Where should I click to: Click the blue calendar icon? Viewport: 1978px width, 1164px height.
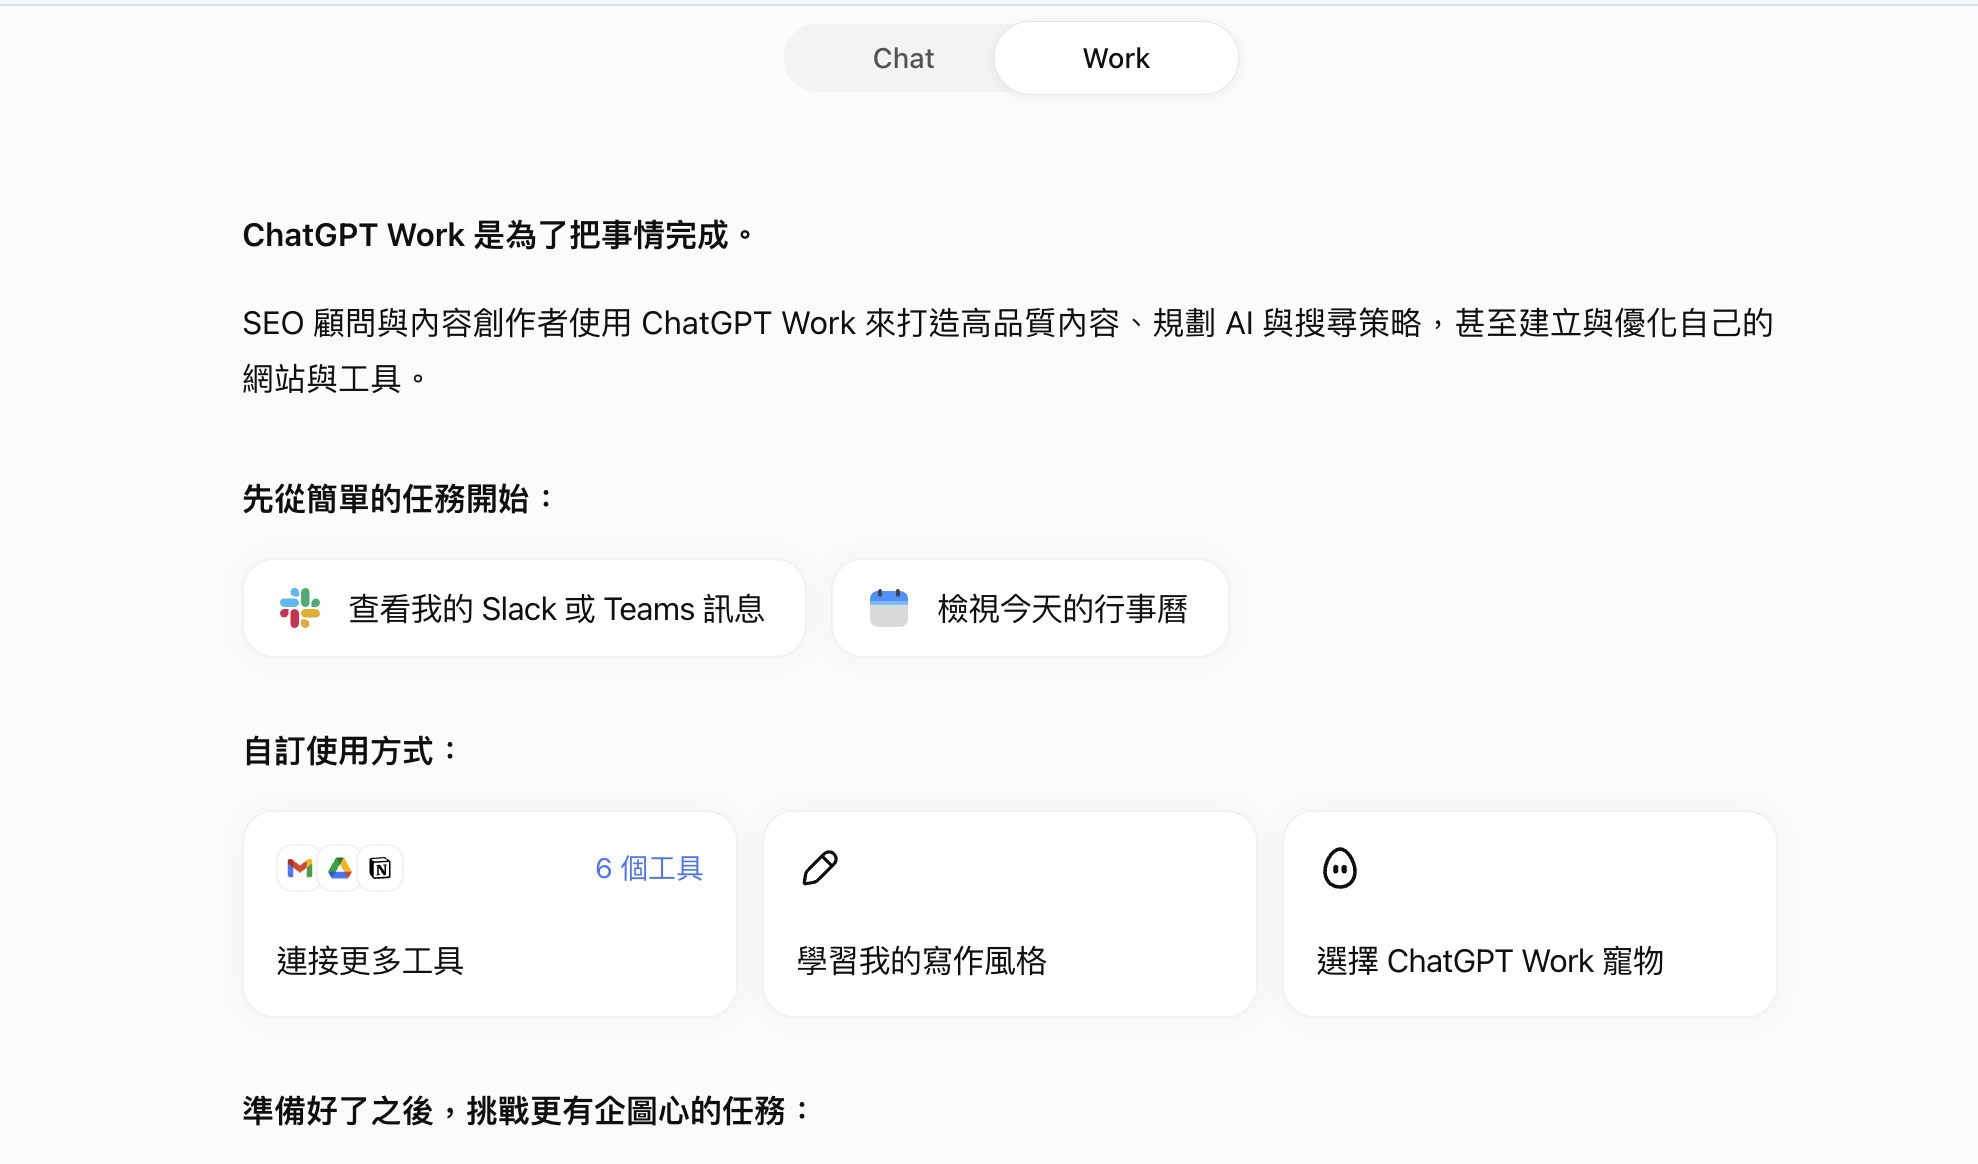888,608
